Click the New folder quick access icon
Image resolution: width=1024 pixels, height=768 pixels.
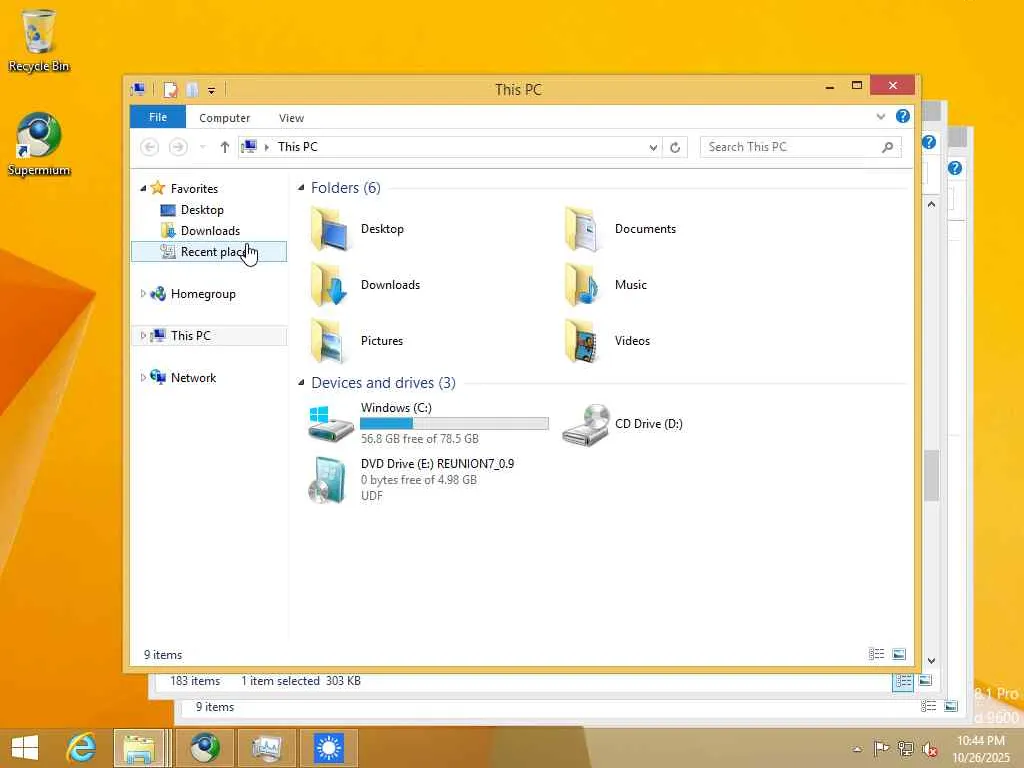click(x=192, y=89)
